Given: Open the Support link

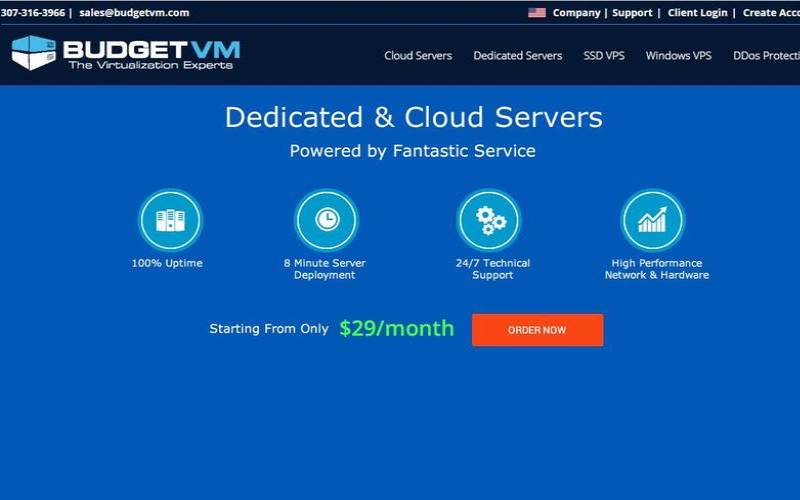Looking at the screenshot, I should (632, 13).
